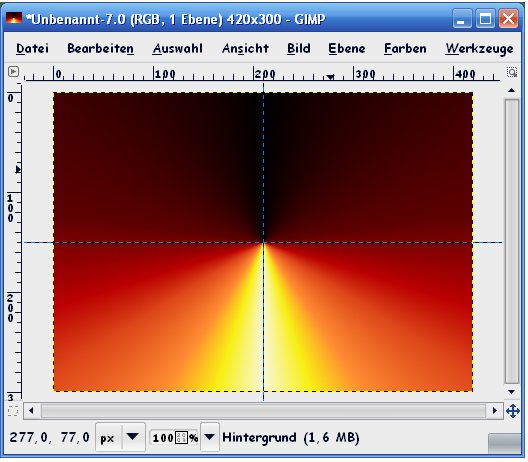The width and height of the screenshot is (528, 462).
Task: Click the horizontal scrollbar right arrow
Action: [x=495, y=411]
